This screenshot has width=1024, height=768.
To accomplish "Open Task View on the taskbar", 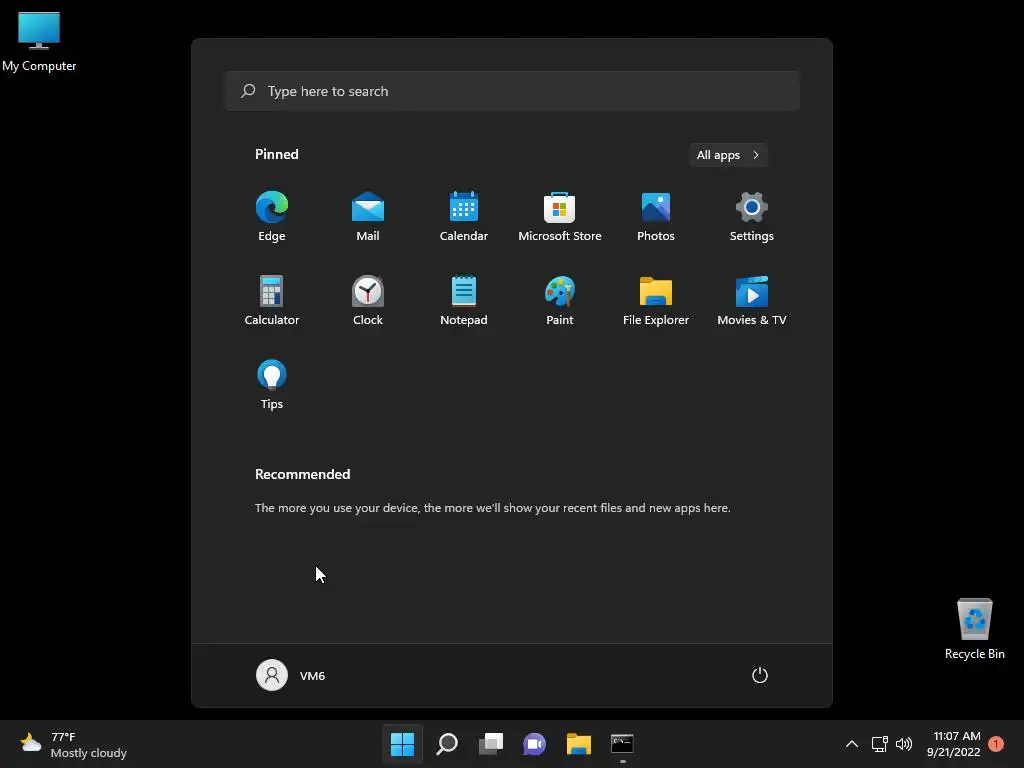I will 491,744.
